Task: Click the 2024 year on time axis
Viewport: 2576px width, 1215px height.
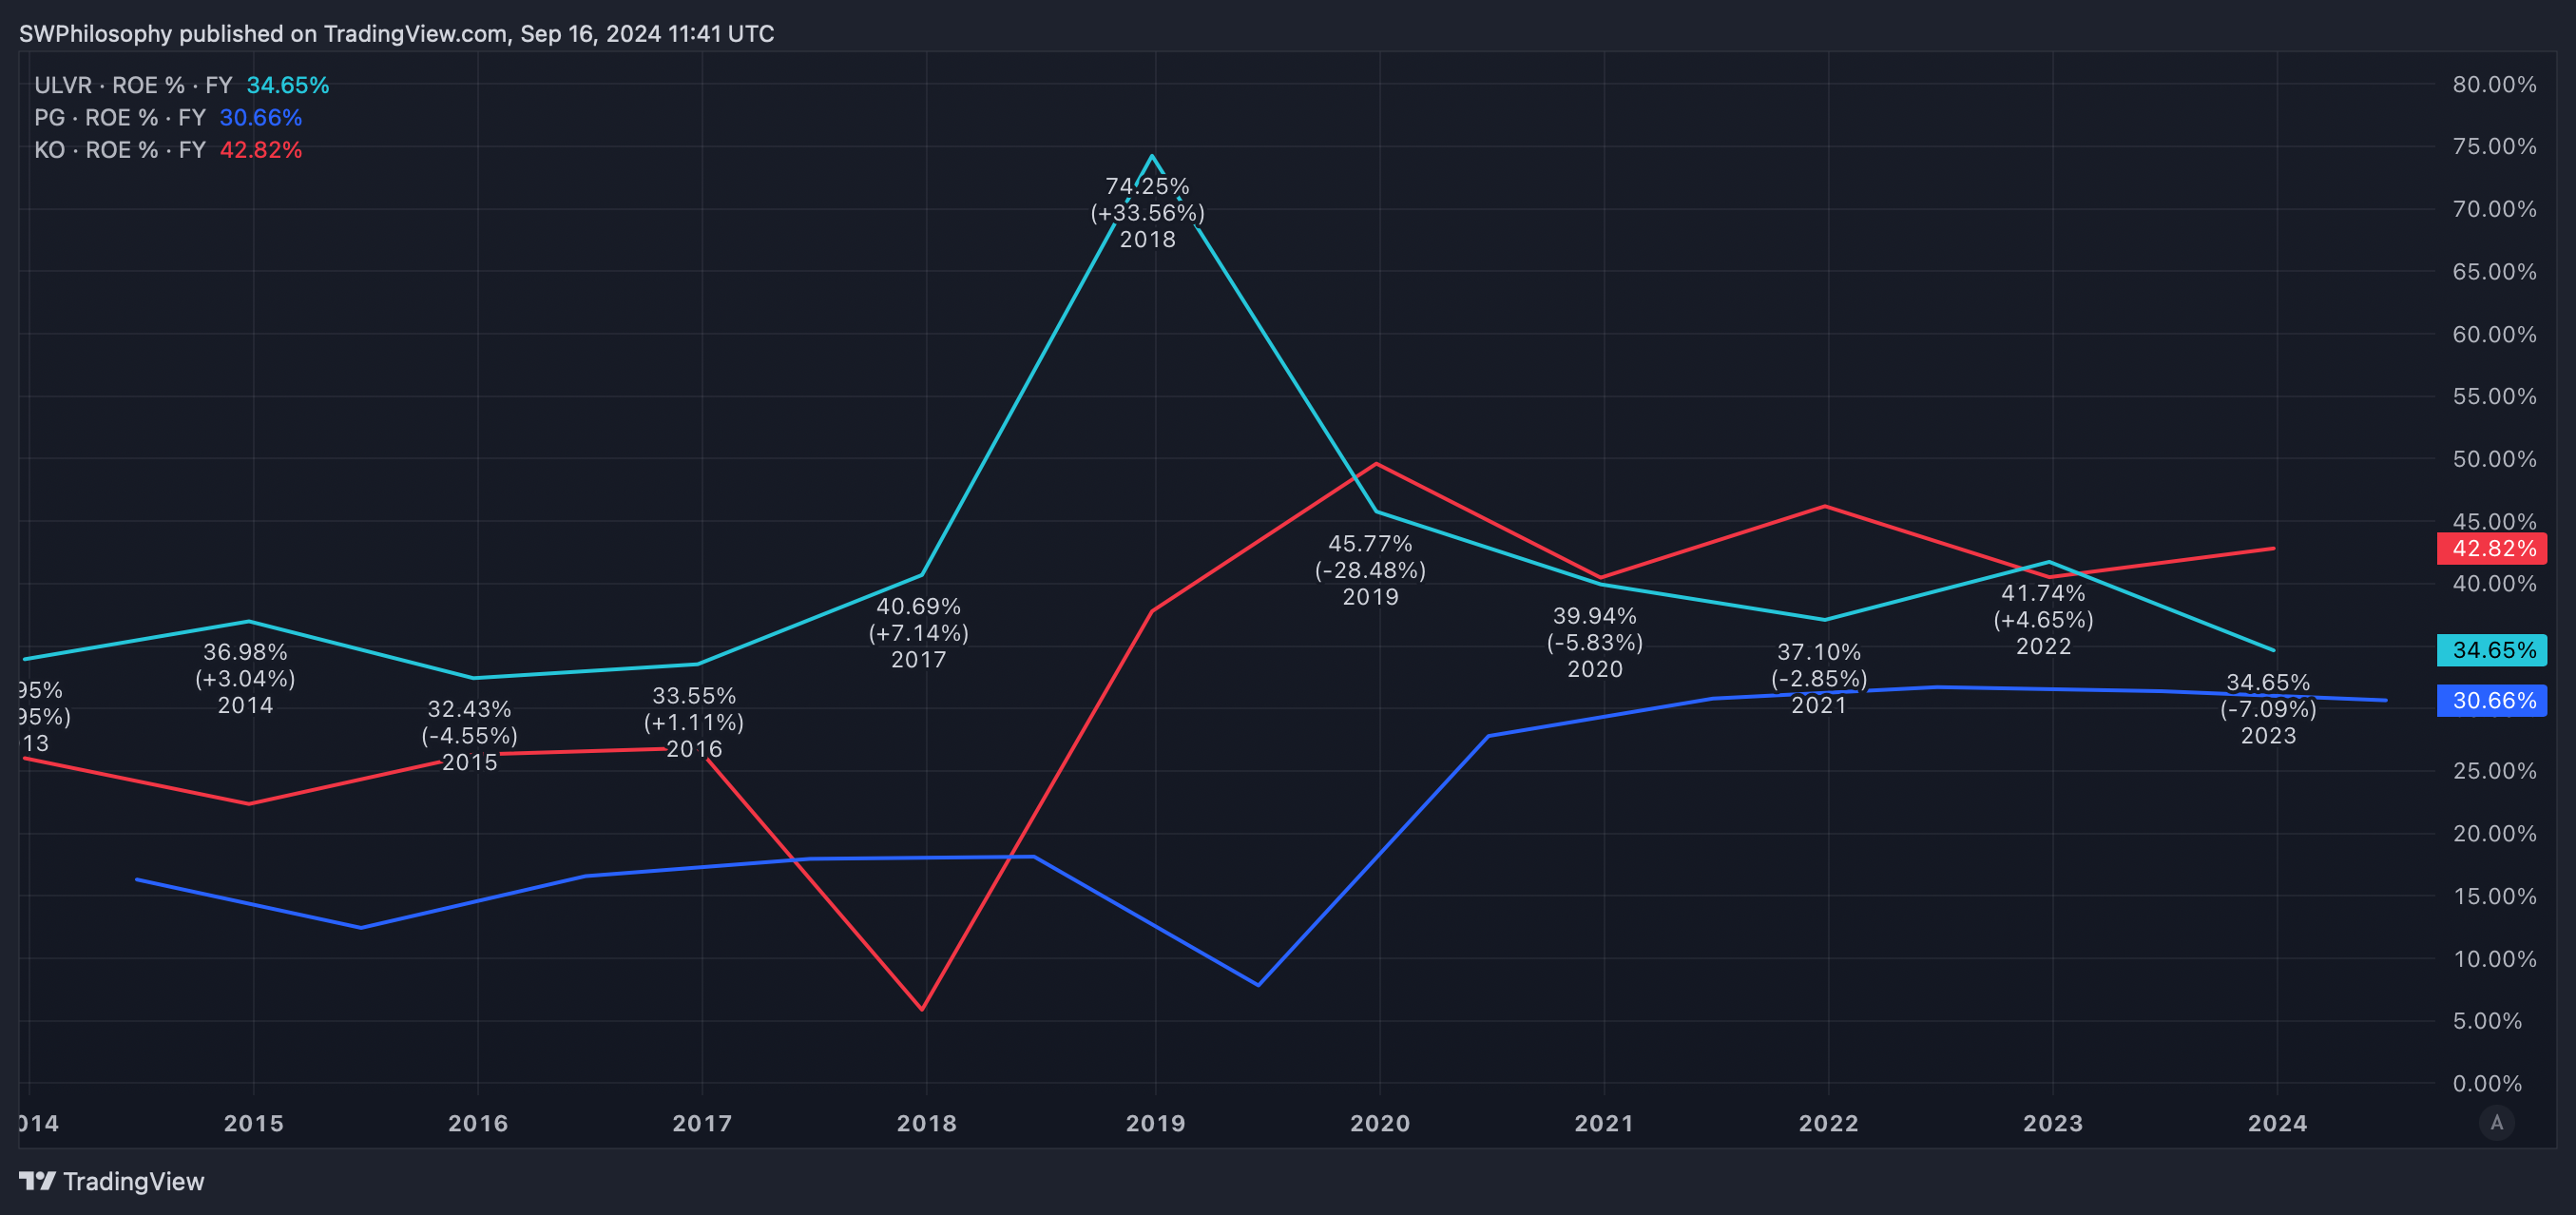Action: [x=2277, y=1123]
